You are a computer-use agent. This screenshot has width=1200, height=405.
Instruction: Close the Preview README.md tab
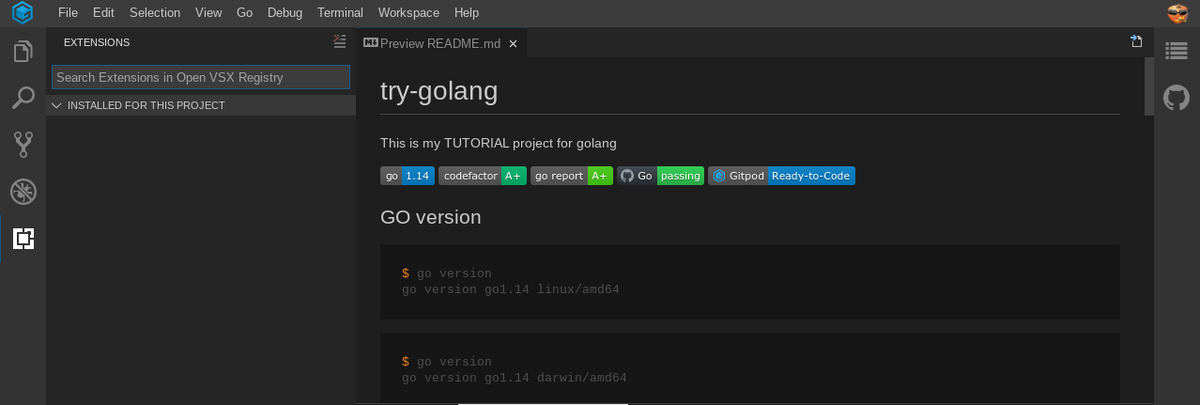513,44
